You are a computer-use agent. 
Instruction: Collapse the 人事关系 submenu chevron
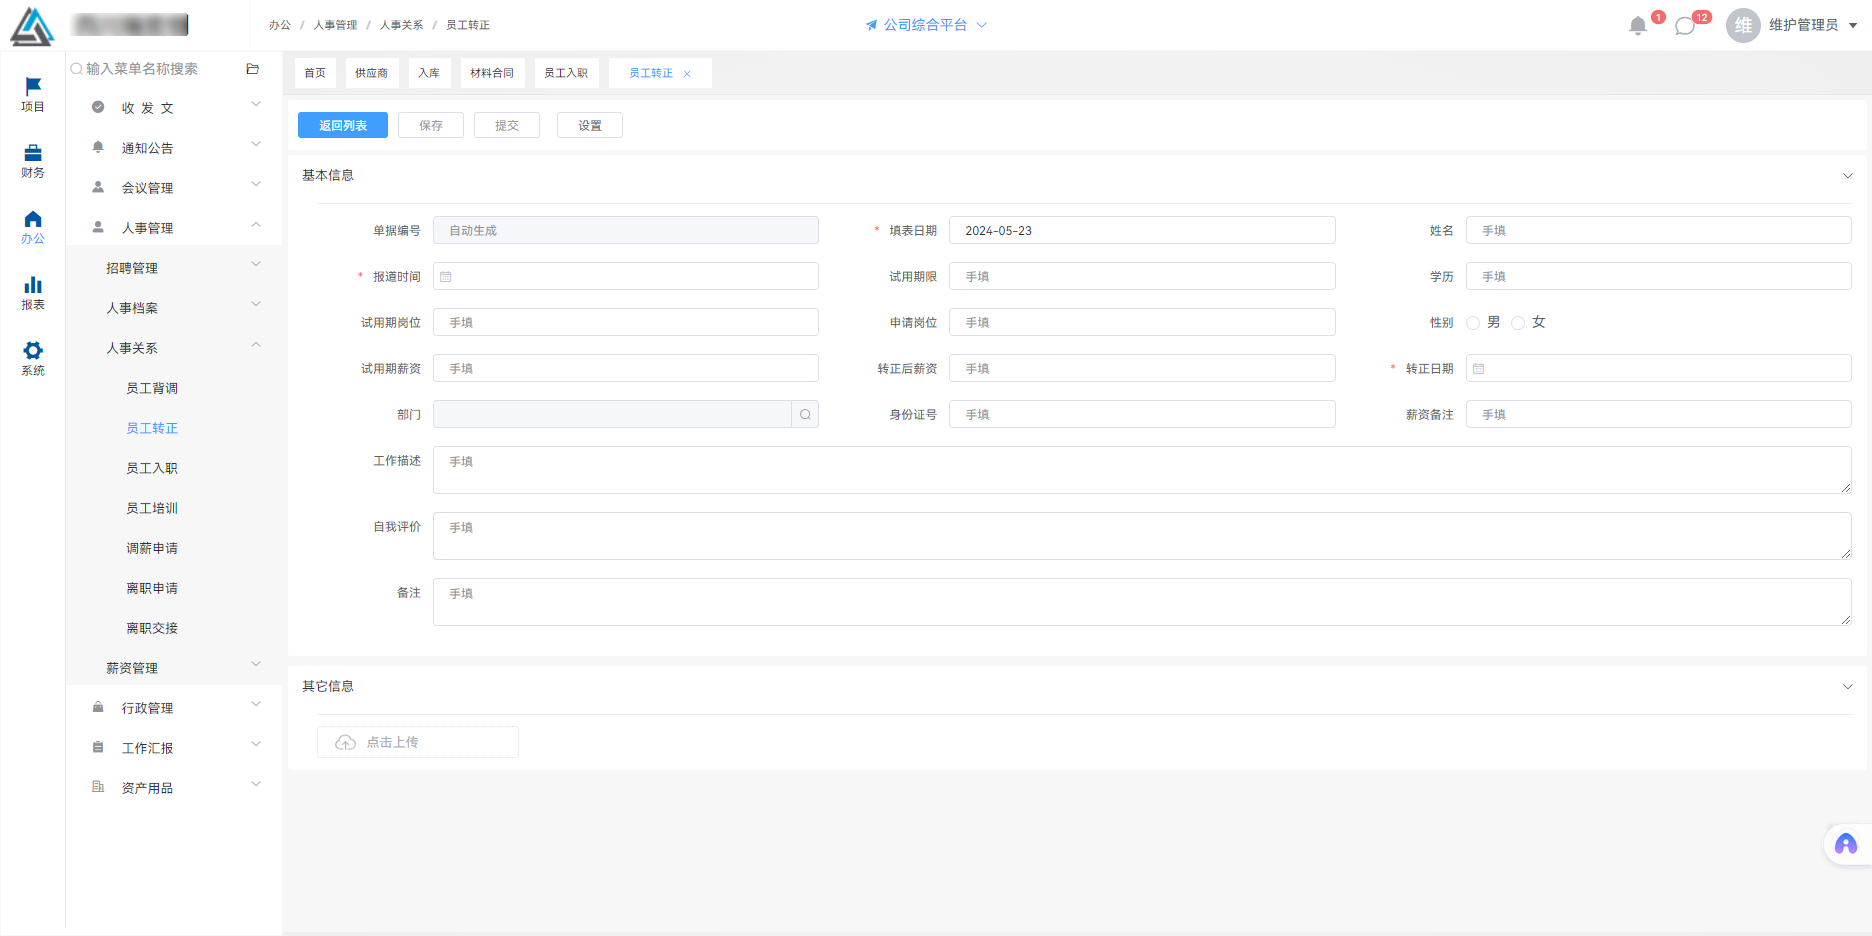click(256, 344)
